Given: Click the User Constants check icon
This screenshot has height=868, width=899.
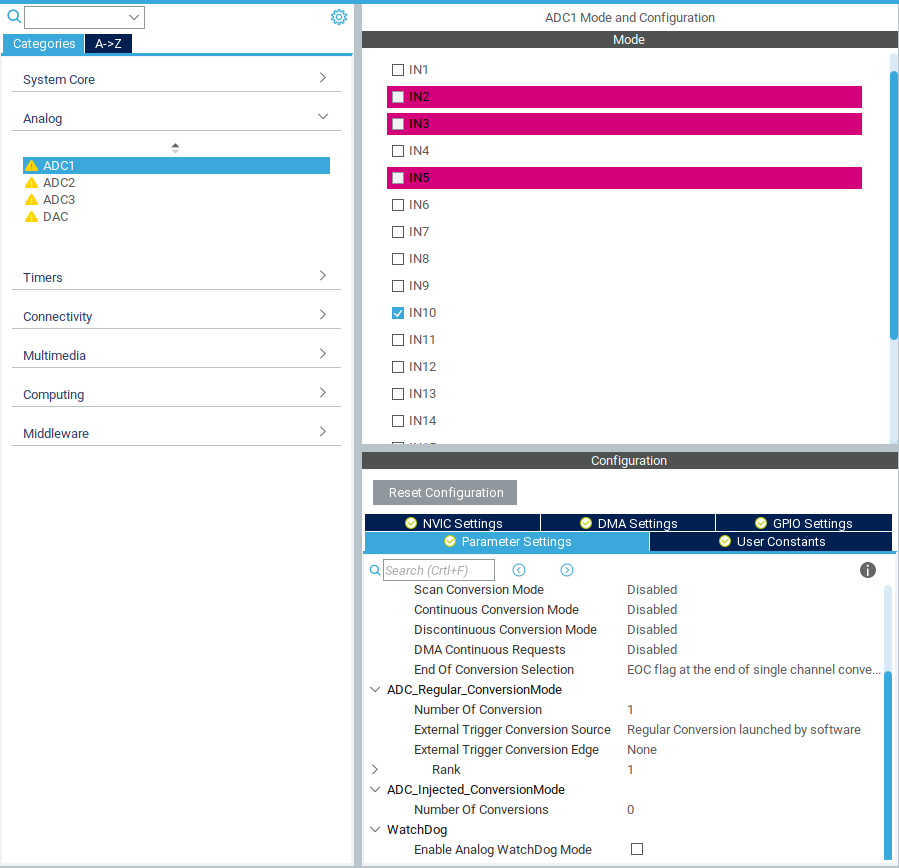Looking at the screenshot, I should [725, 541].
